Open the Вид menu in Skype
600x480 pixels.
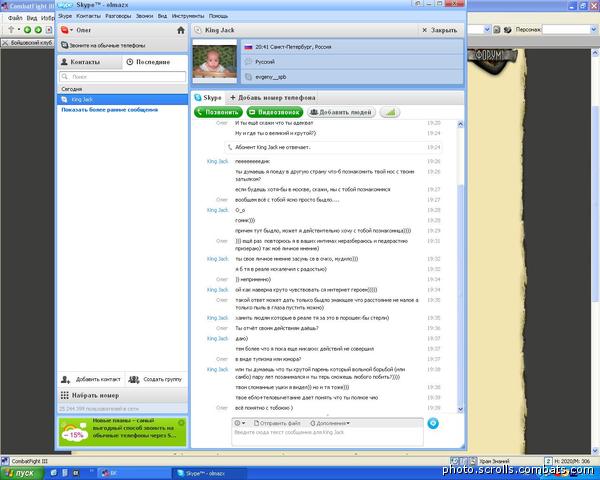coord(162,16)
